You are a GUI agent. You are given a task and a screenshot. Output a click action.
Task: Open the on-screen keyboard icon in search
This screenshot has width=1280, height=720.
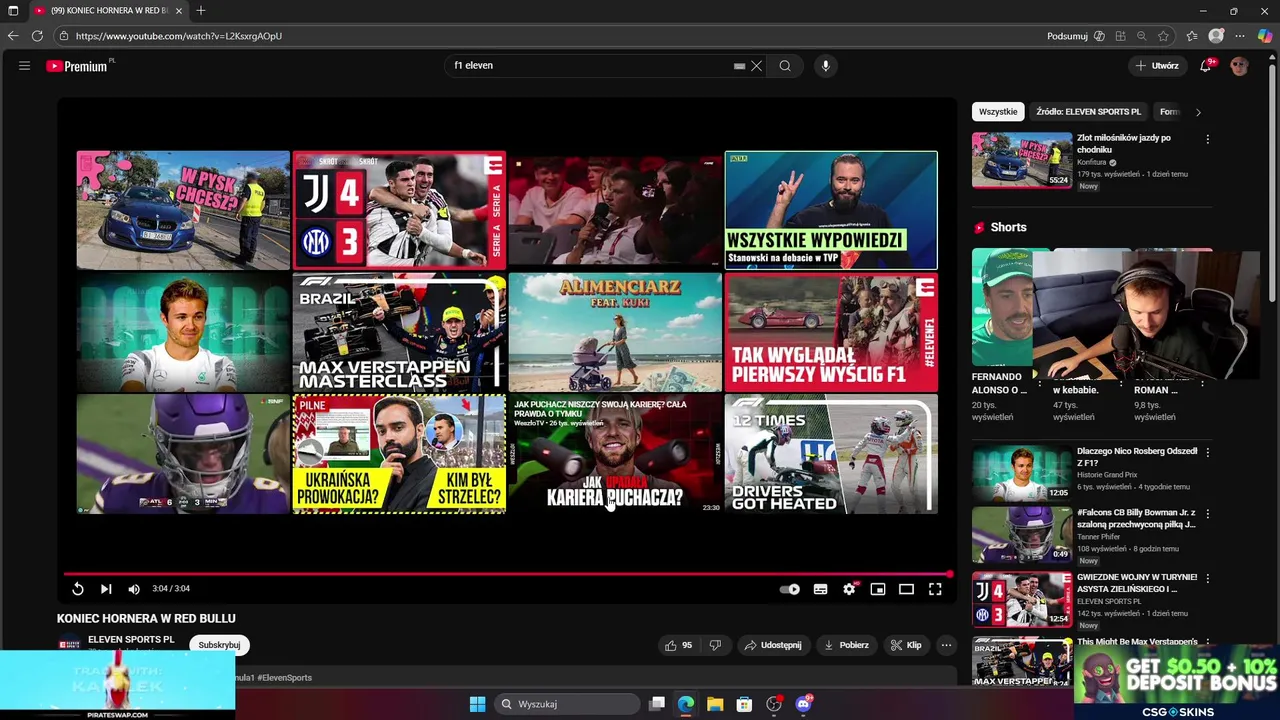click(739, 66)
